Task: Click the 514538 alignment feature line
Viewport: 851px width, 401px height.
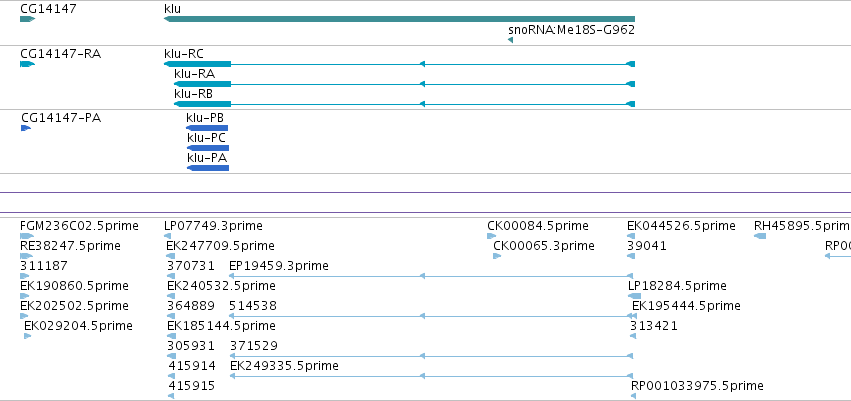Action: tap(431, 316)
